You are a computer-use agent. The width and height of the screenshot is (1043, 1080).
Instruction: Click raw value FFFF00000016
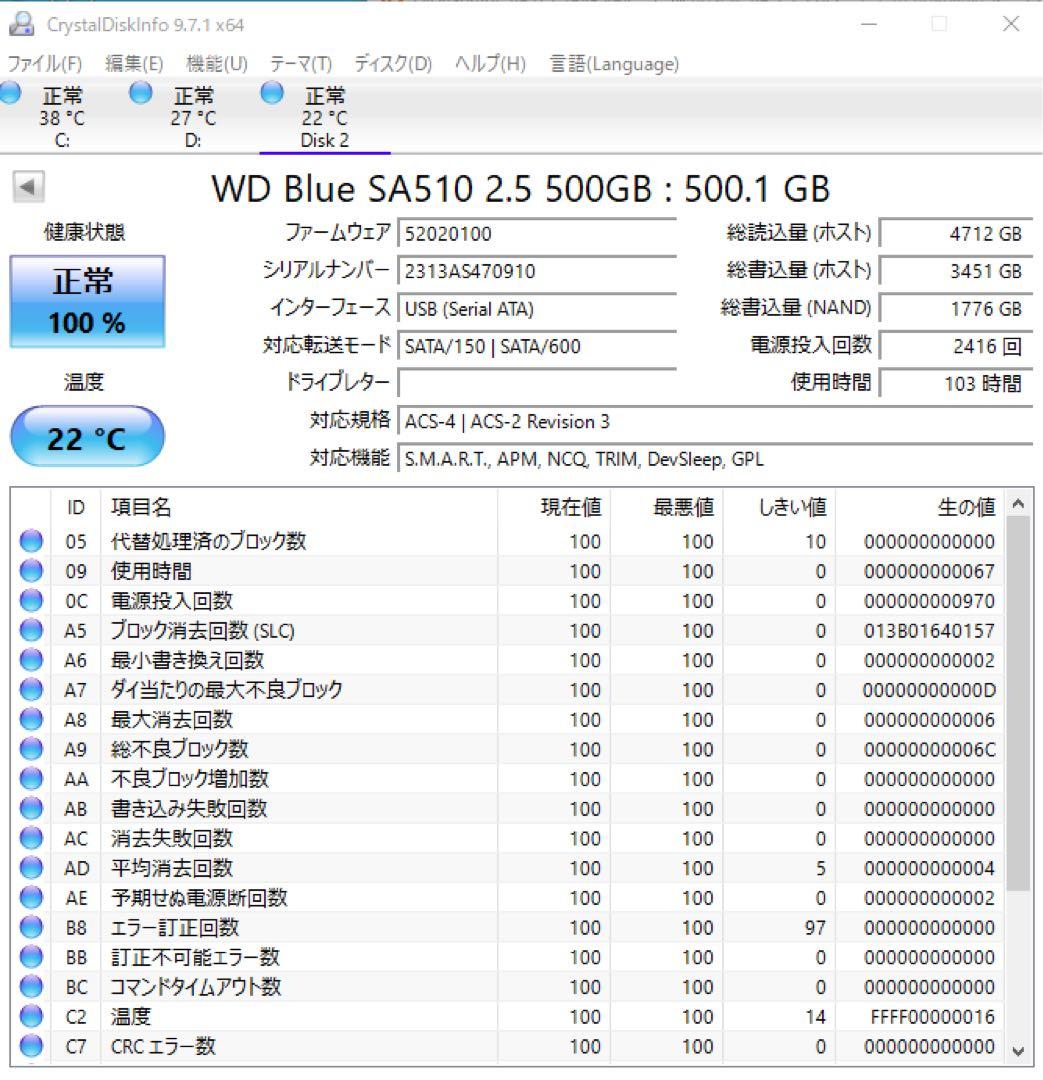point(933,1017)
